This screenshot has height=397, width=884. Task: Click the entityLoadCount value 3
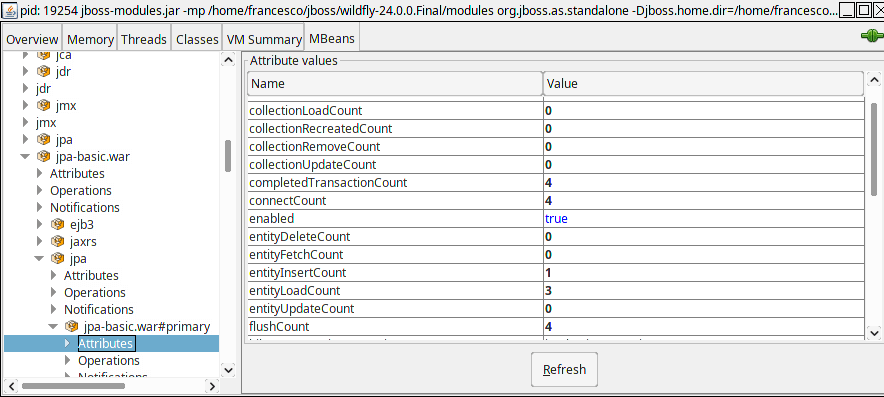[548, 291]
